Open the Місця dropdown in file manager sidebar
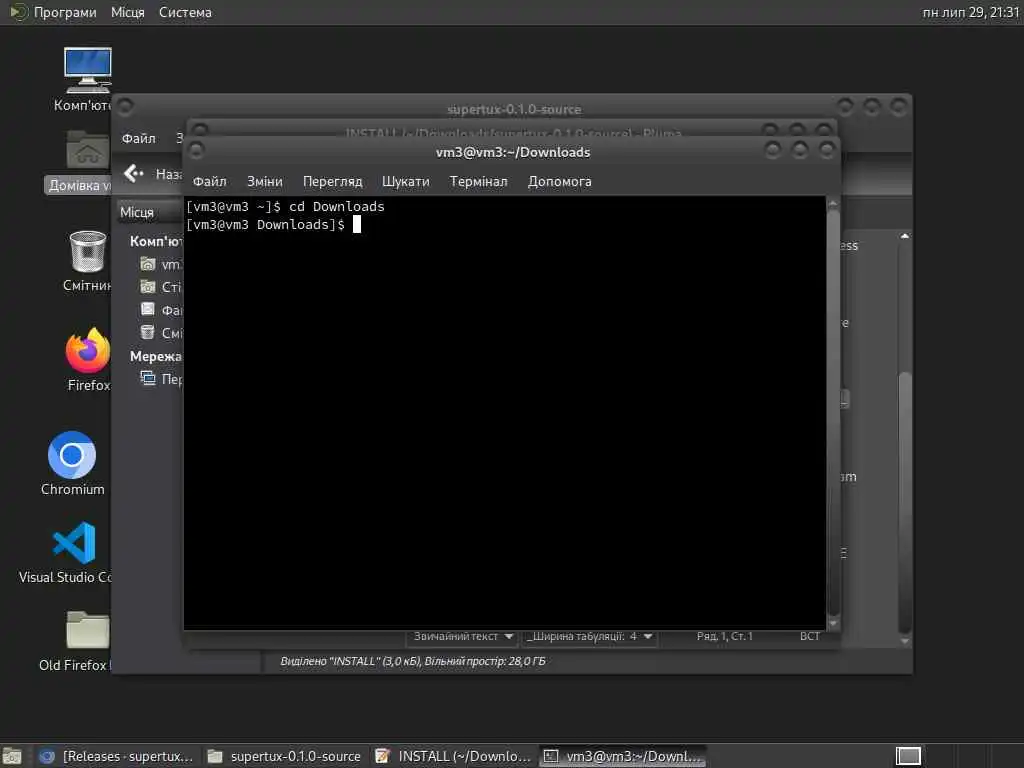This screenshot has width=1024, height=768. (x=150, y=212)
